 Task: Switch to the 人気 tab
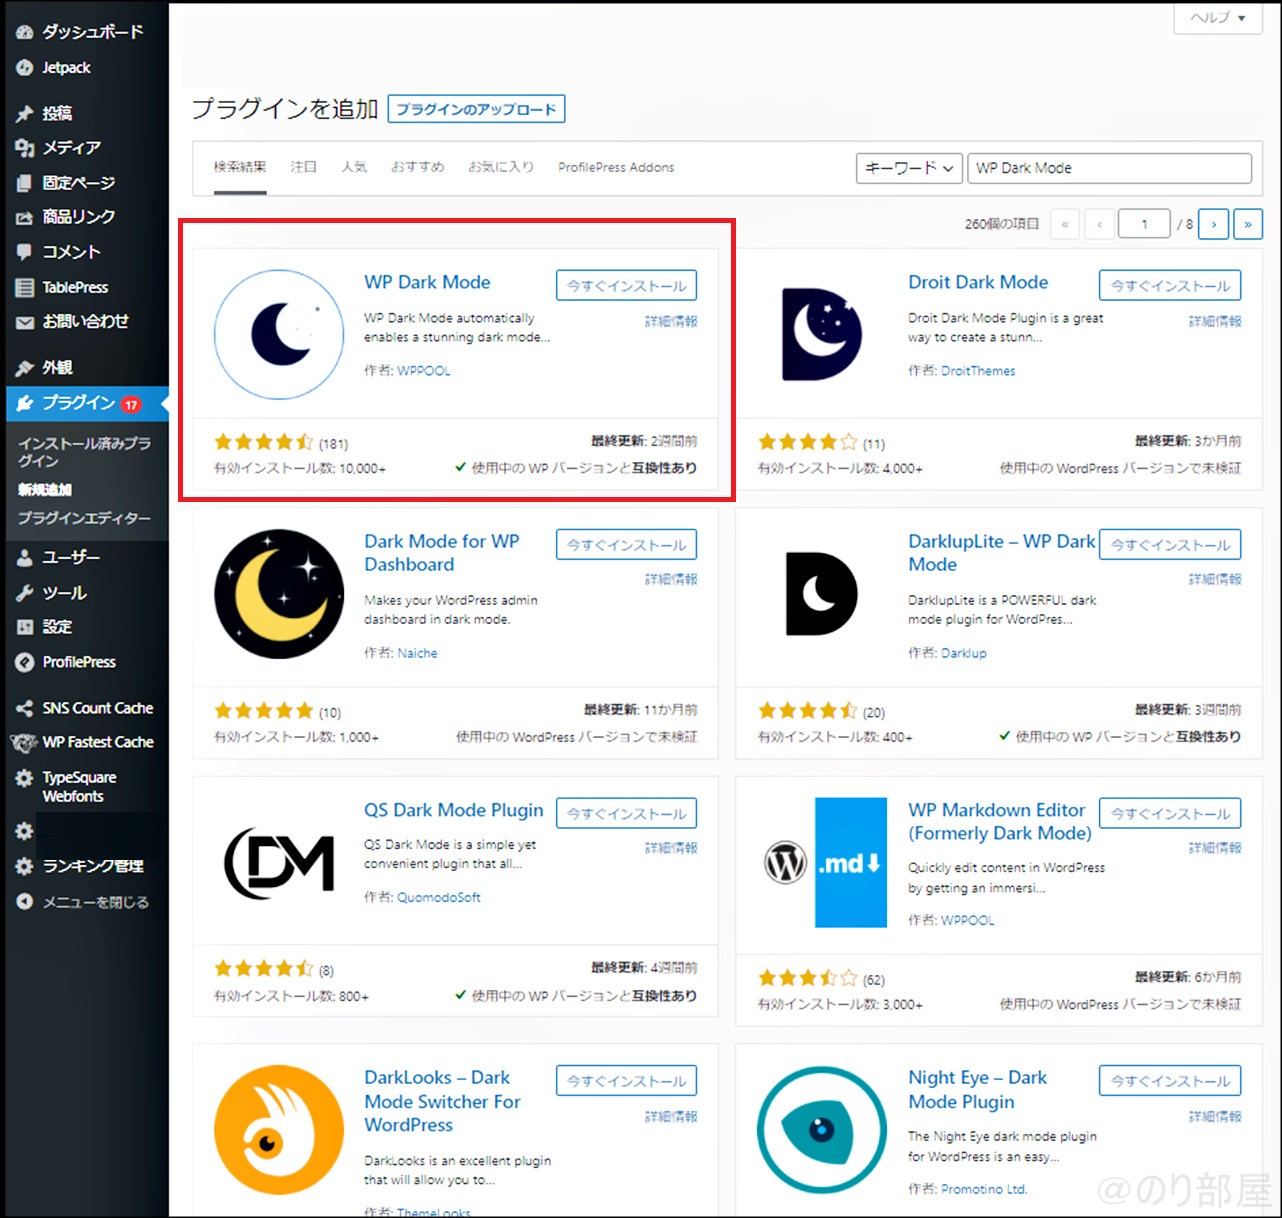(x=354, y=167)
